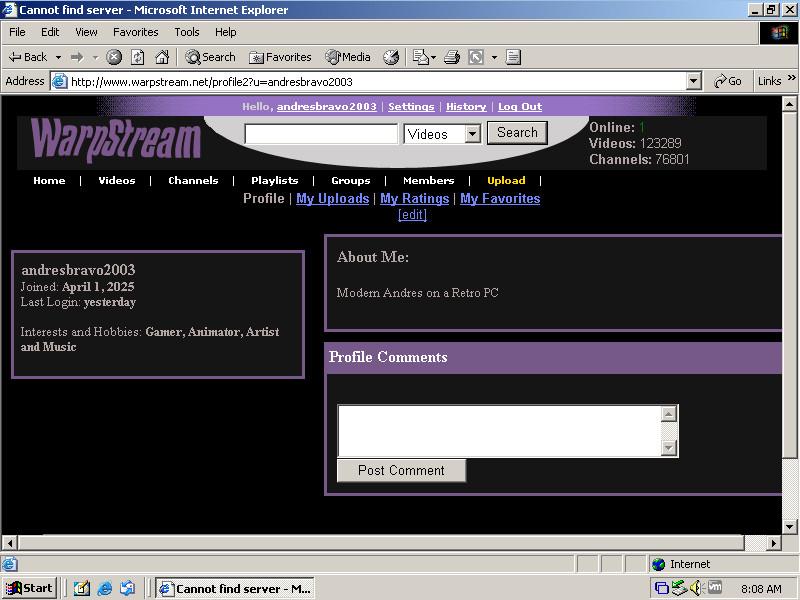Click the WarpStream logo

[115, 141]
